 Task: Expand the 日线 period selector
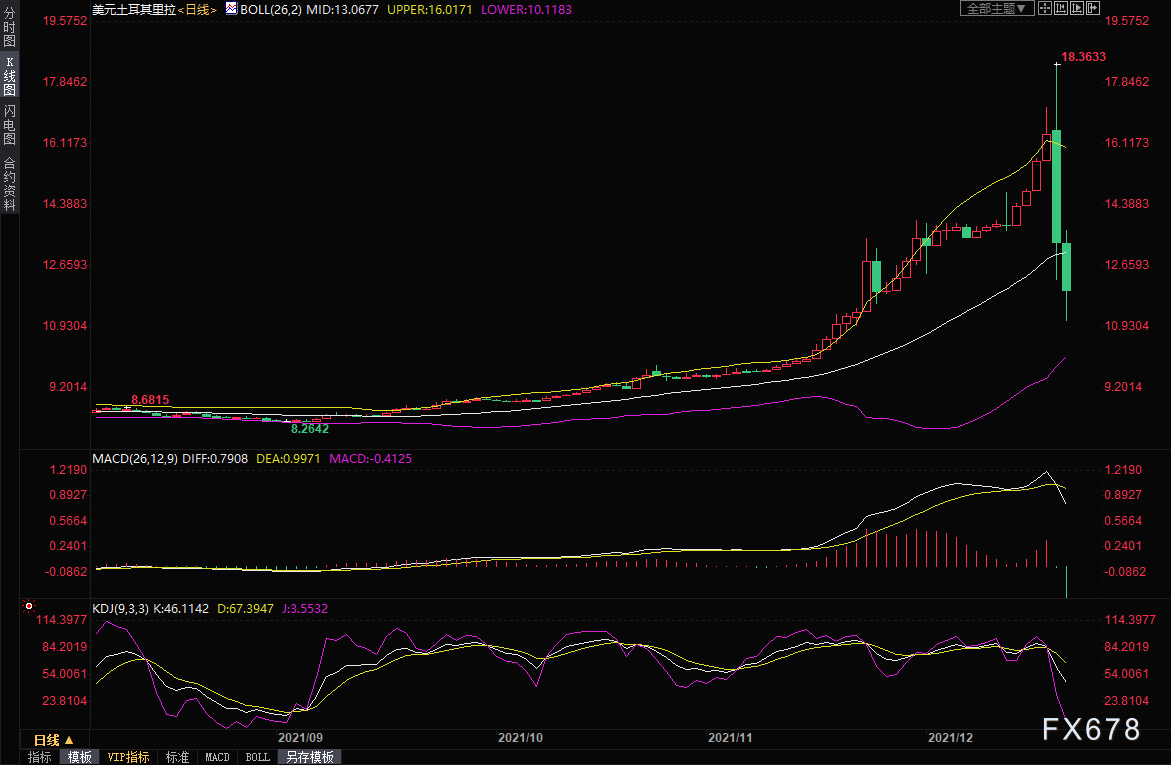coord(54,740)
